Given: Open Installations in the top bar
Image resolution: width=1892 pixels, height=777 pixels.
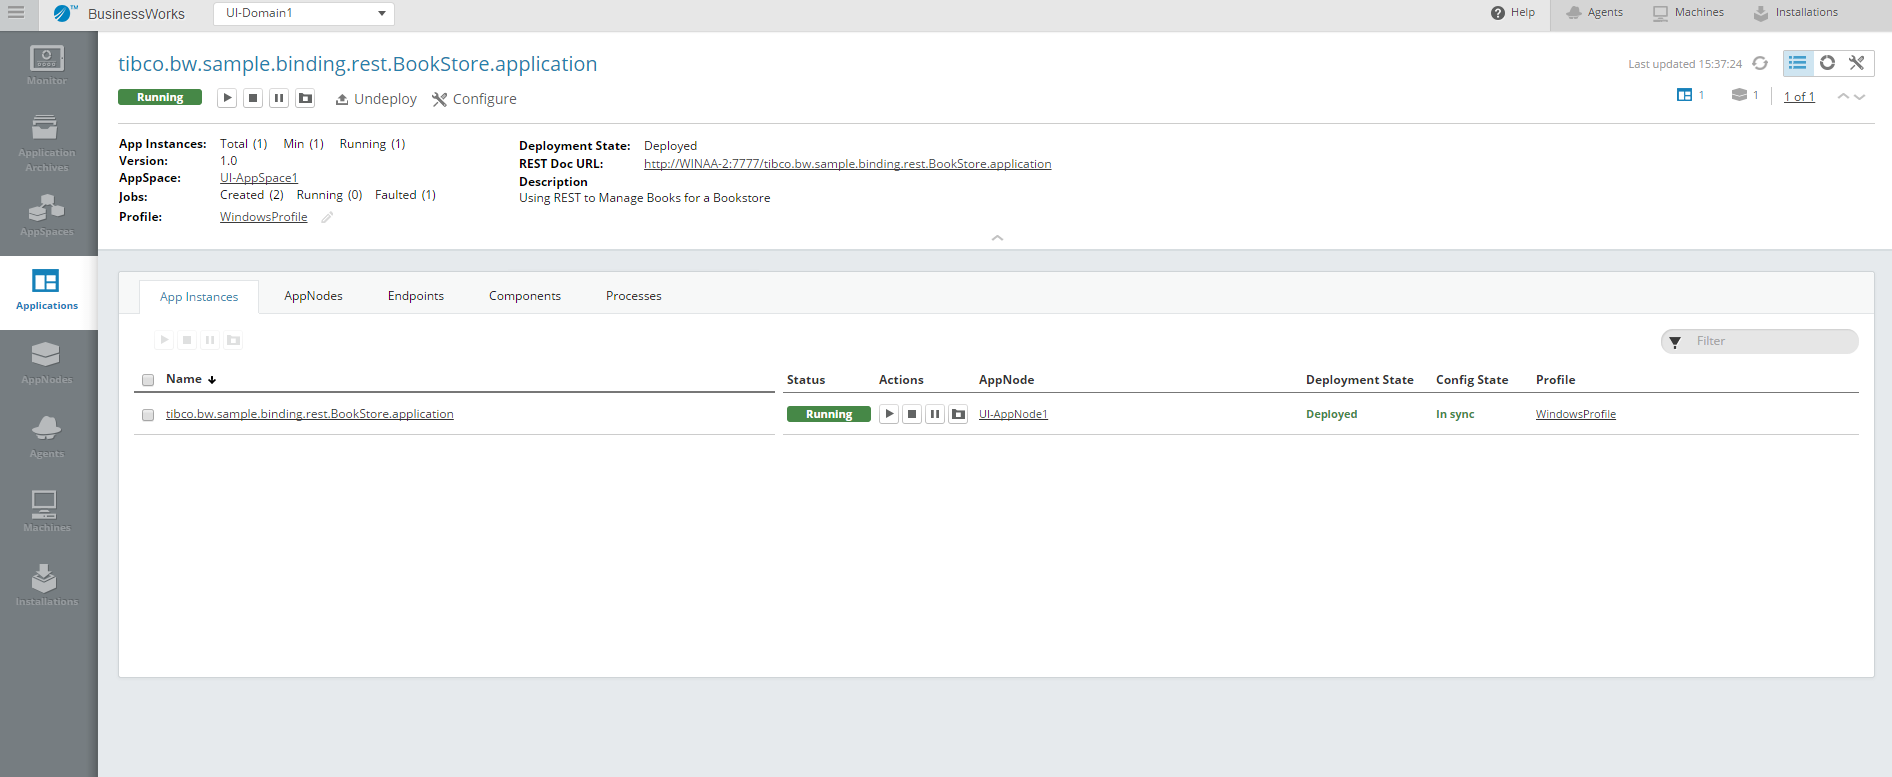Looking at the screenshot, I should click(x=1796, y=13).
